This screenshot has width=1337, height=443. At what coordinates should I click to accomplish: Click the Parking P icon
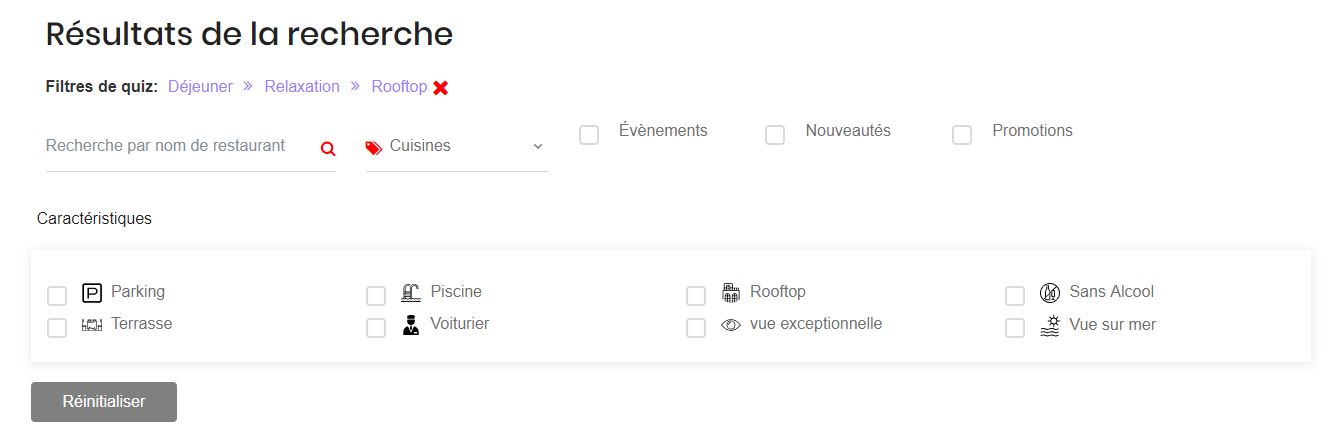coord(92,293)
